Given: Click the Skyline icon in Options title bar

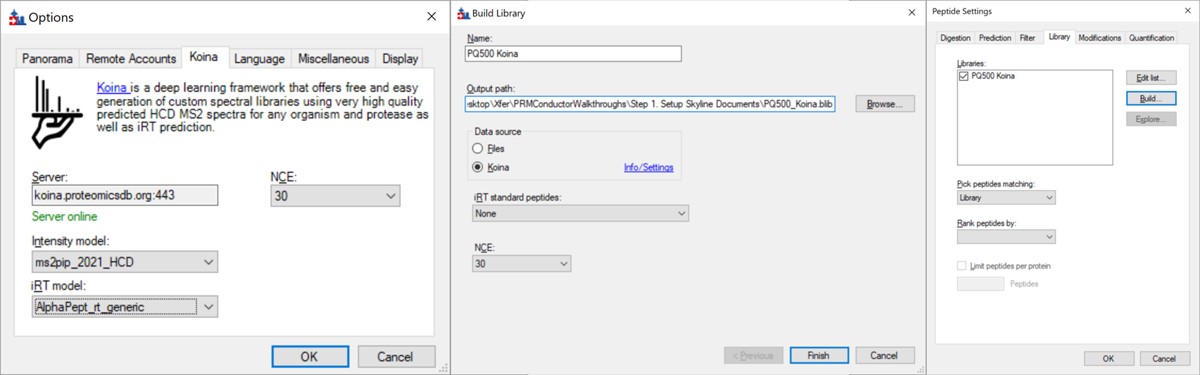Looking at the screenshot, I should pos(15,17).
